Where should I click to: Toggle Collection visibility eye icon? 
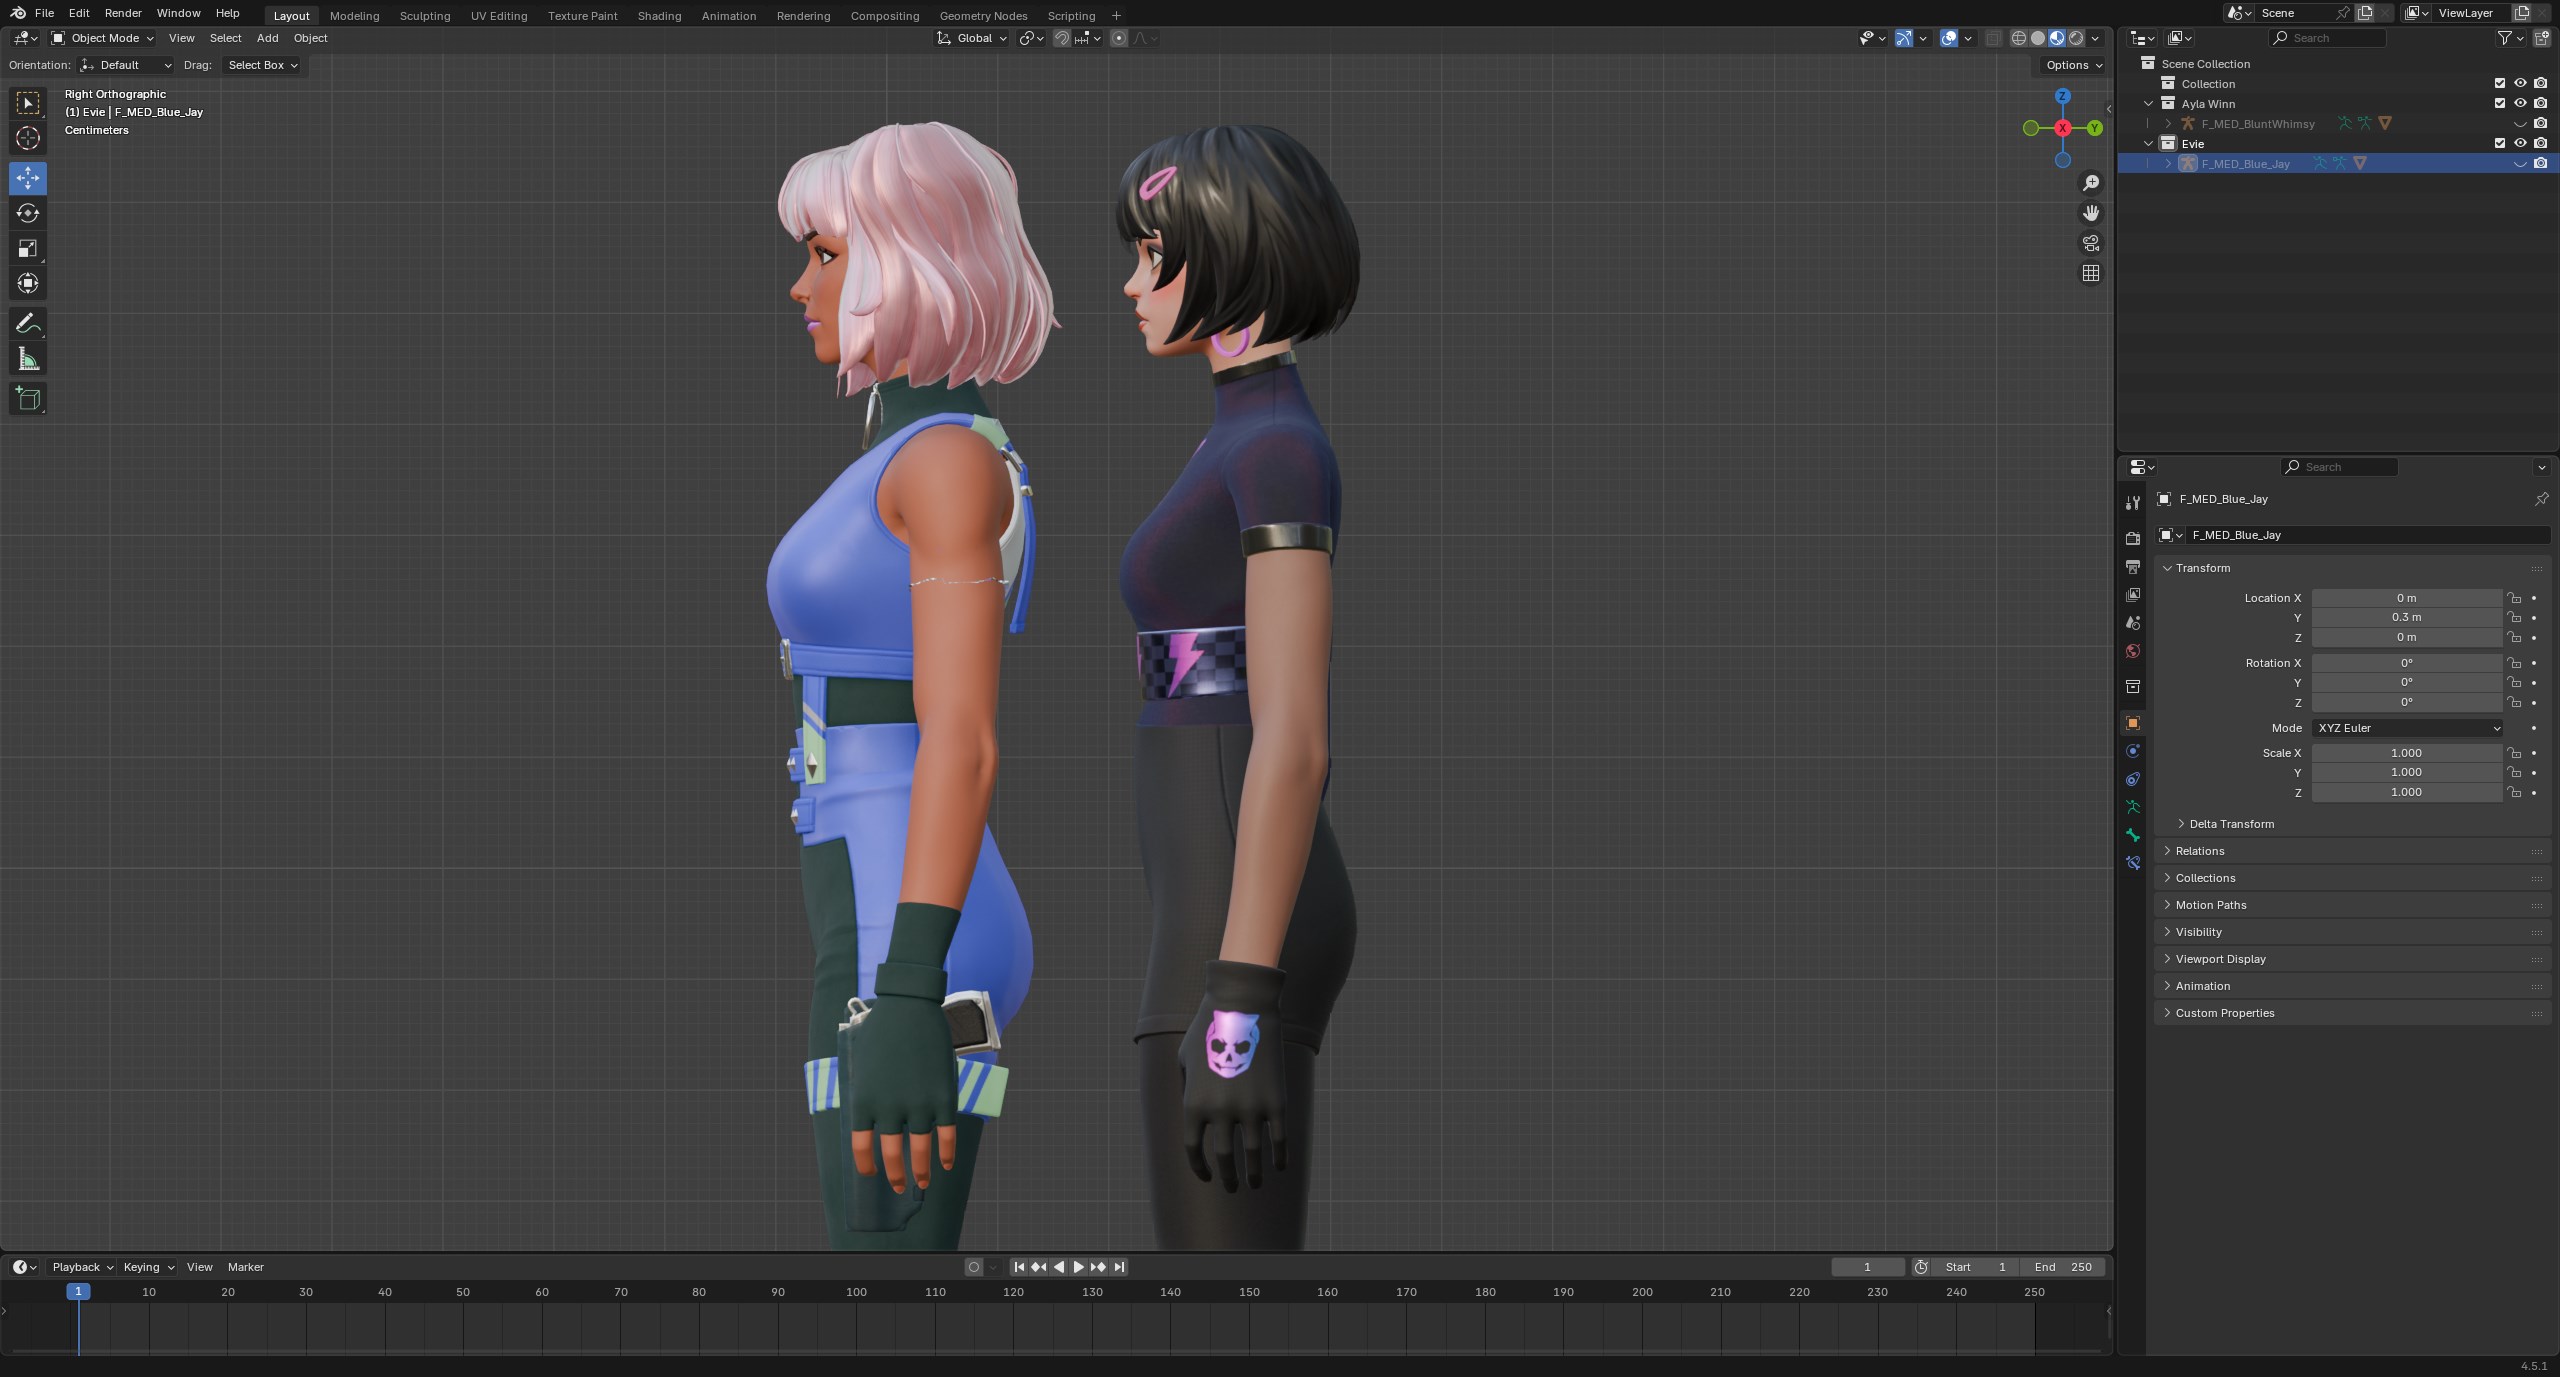[2520, 83]
